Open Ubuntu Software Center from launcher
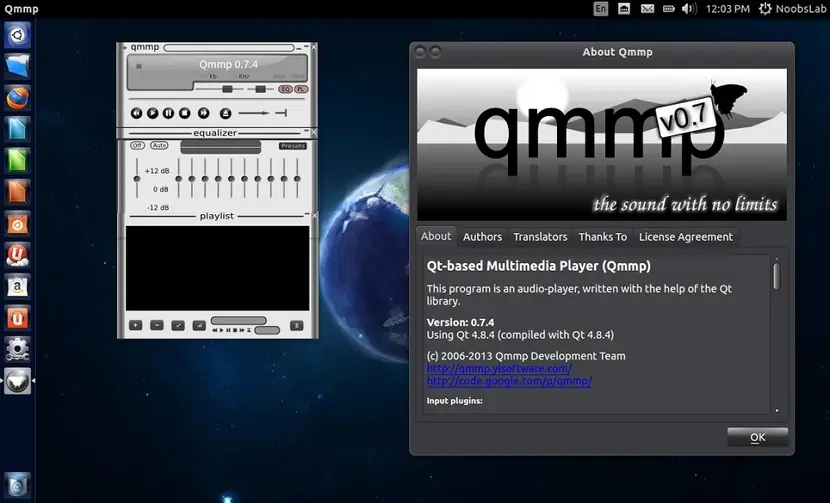Image resolution: width=830 pixels, height=503 pixels. [x=17, y=224]
